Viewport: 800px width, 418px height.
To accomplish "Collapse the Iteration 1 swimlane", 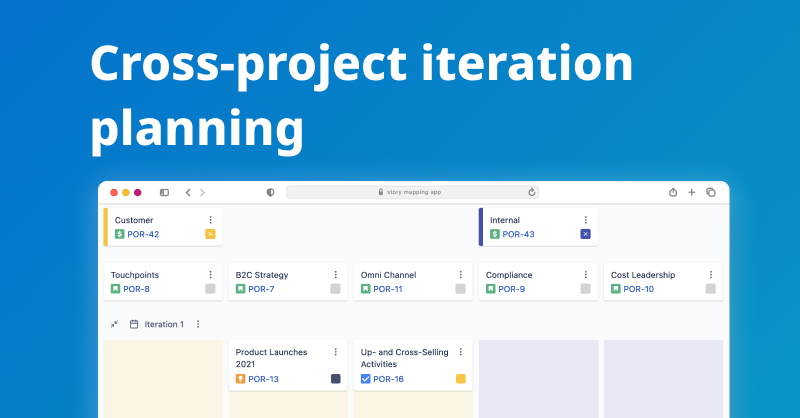I will click(x=114, y=324).
